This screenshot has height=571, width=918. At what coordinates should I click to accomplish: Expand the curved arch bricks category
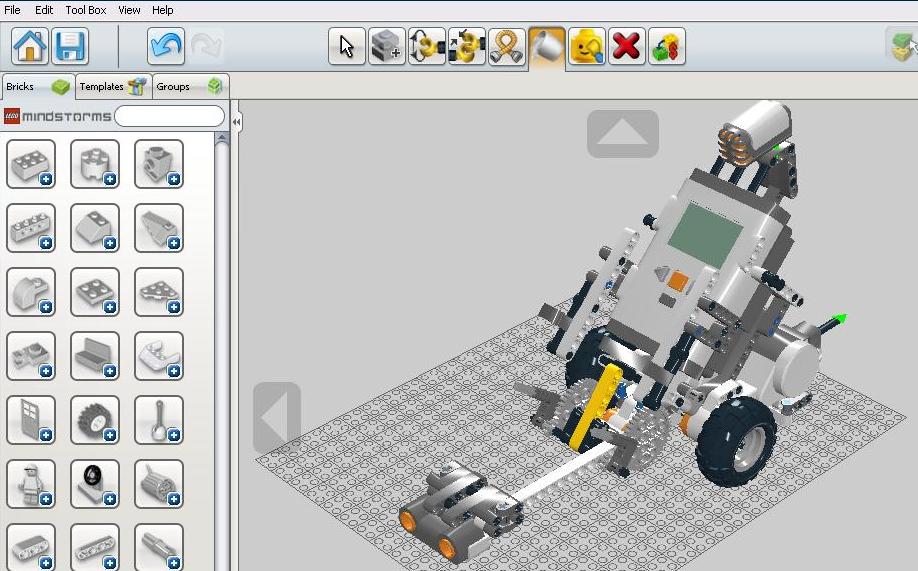point(31,292)
